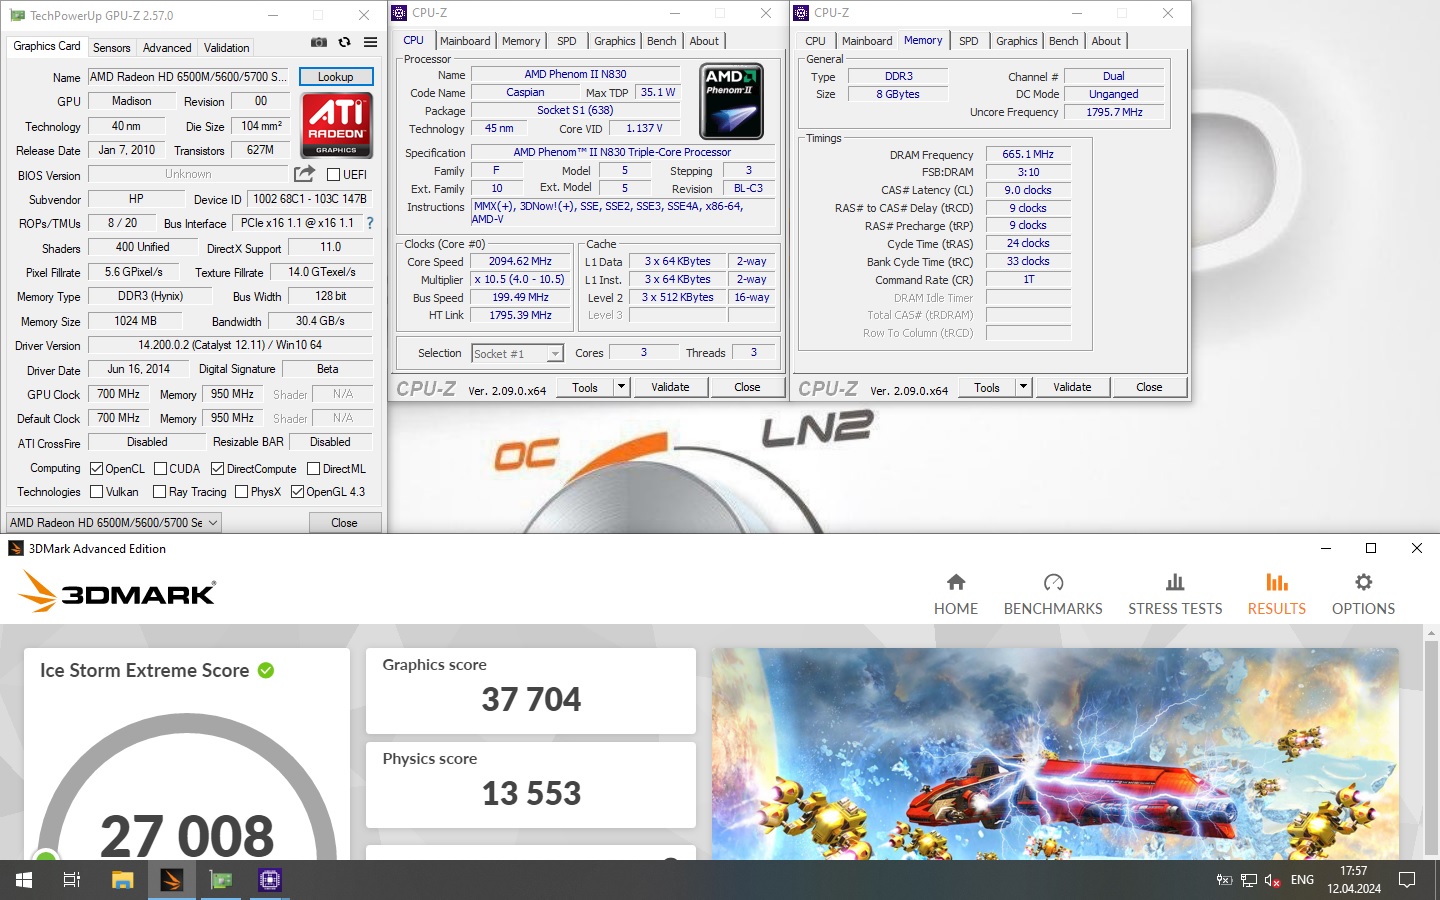Open the Windows Start menu
This screenshot has width=1440, height=900.
click(x=24, y=880)
